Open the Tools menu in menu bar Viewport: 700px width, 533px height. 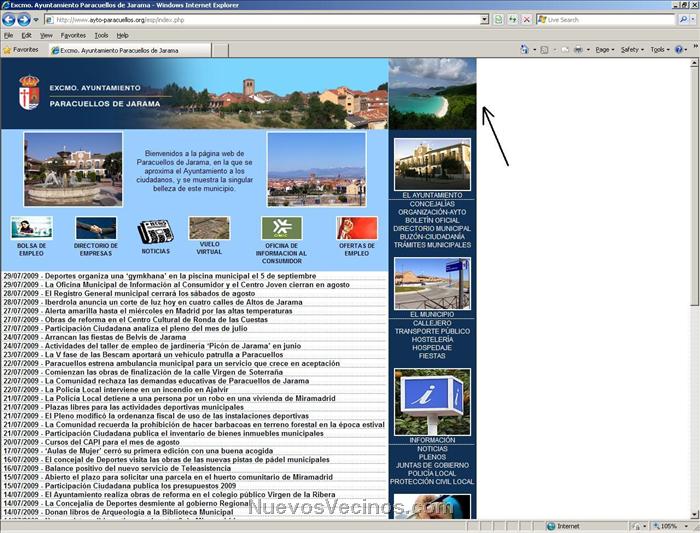(101, 35)
